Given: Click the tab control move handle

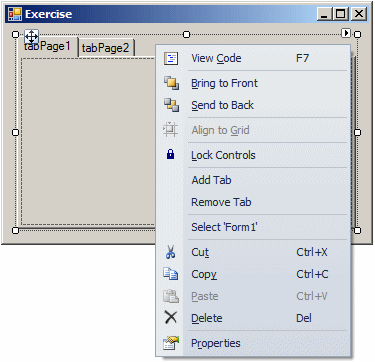Looking at the screenshot, I should pos(32,36).
